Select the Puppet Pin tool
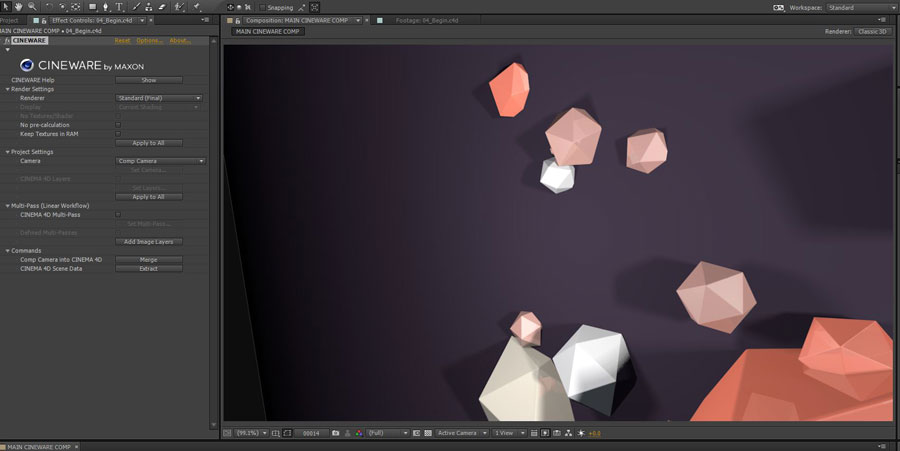Image resolution: width=900 pixels, height=451 pixels. [x=196, y=7]
